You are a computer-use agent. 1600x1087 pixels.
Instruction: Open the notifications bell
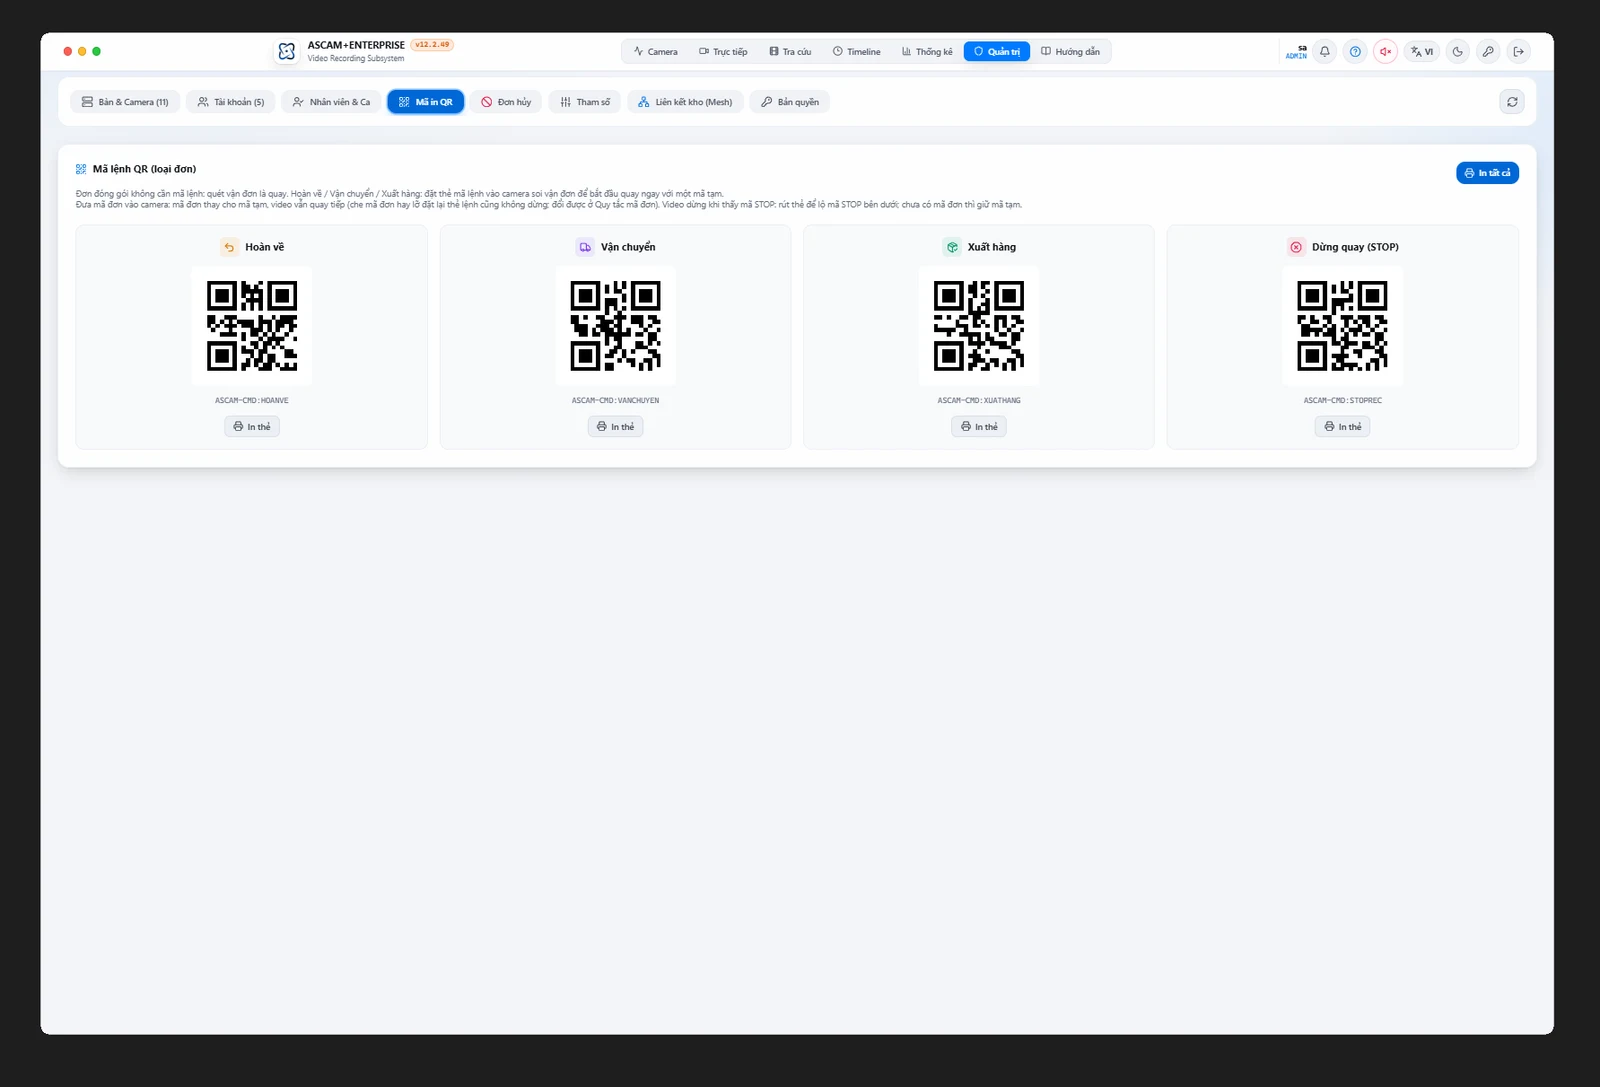1325,52
